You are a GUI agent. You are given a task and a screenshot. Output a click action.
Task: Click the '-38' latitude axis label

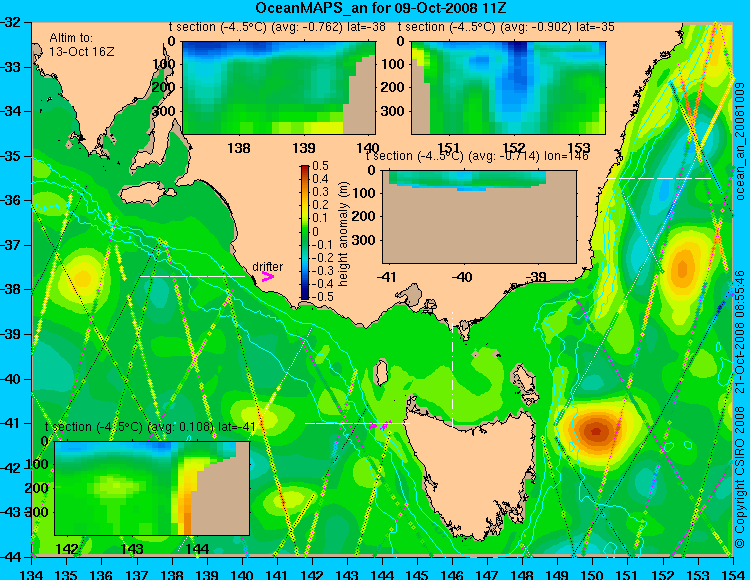[x=11, y=290]
